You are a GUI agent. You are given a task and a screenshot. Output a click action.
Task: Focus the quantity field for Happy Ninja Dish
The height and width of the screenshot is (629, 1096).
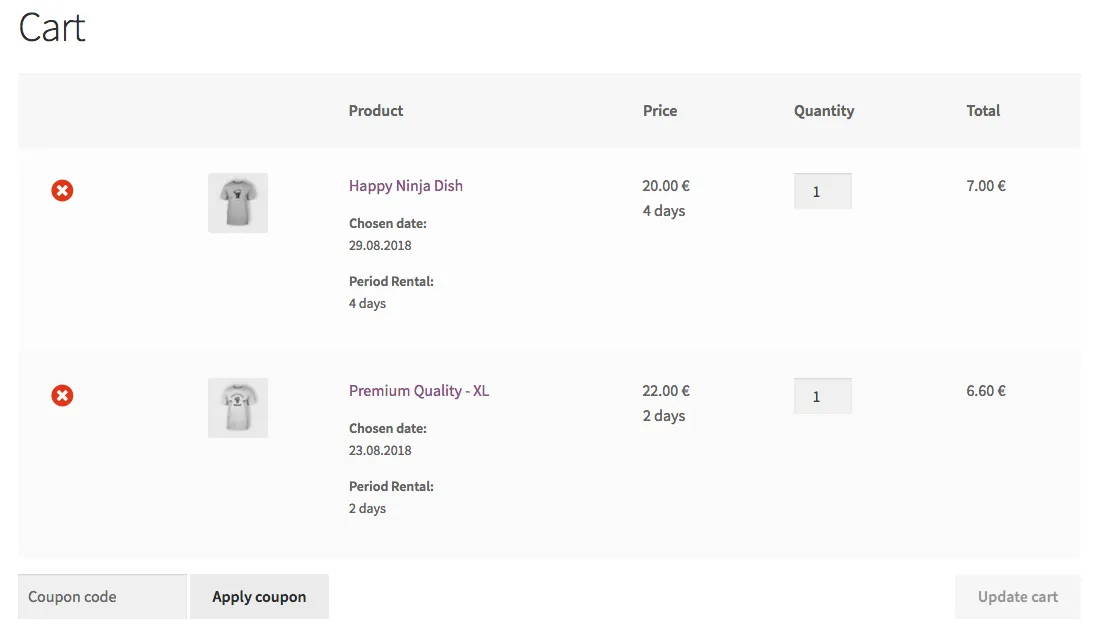tap(822, 192)
